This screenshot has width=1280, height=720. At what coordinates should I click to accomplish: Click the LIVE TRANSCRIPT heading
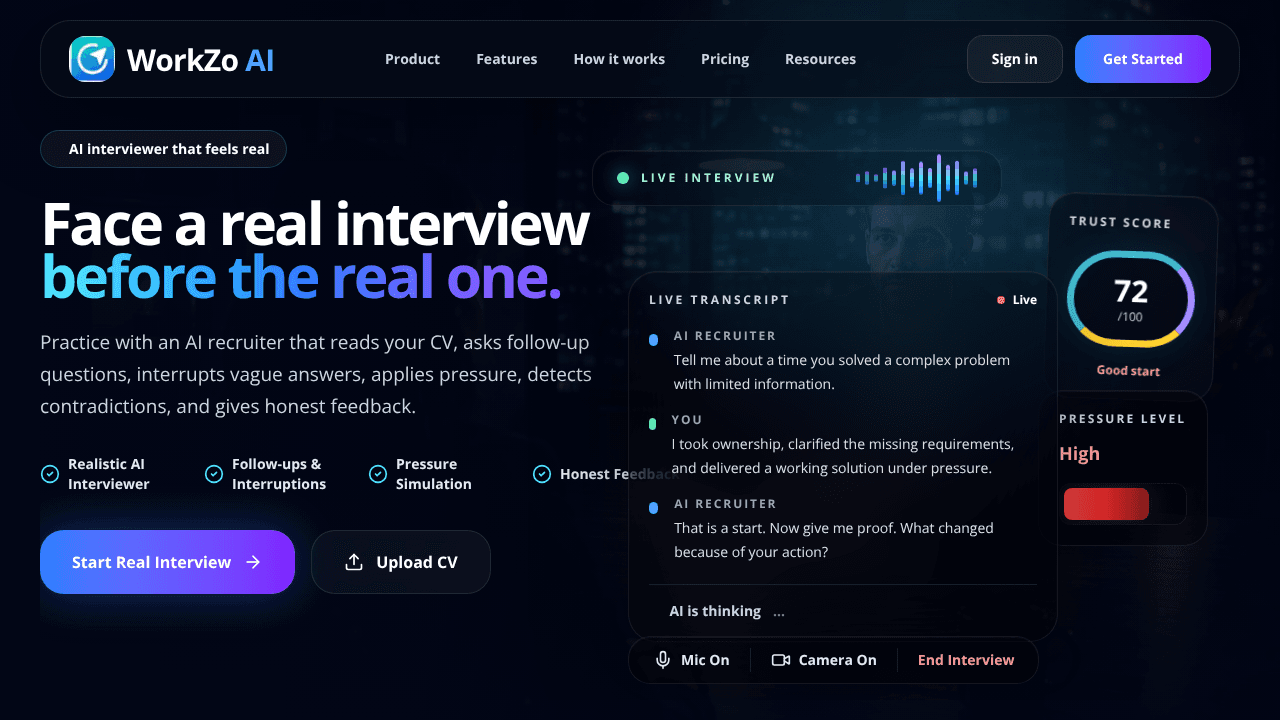pos(719,300)
